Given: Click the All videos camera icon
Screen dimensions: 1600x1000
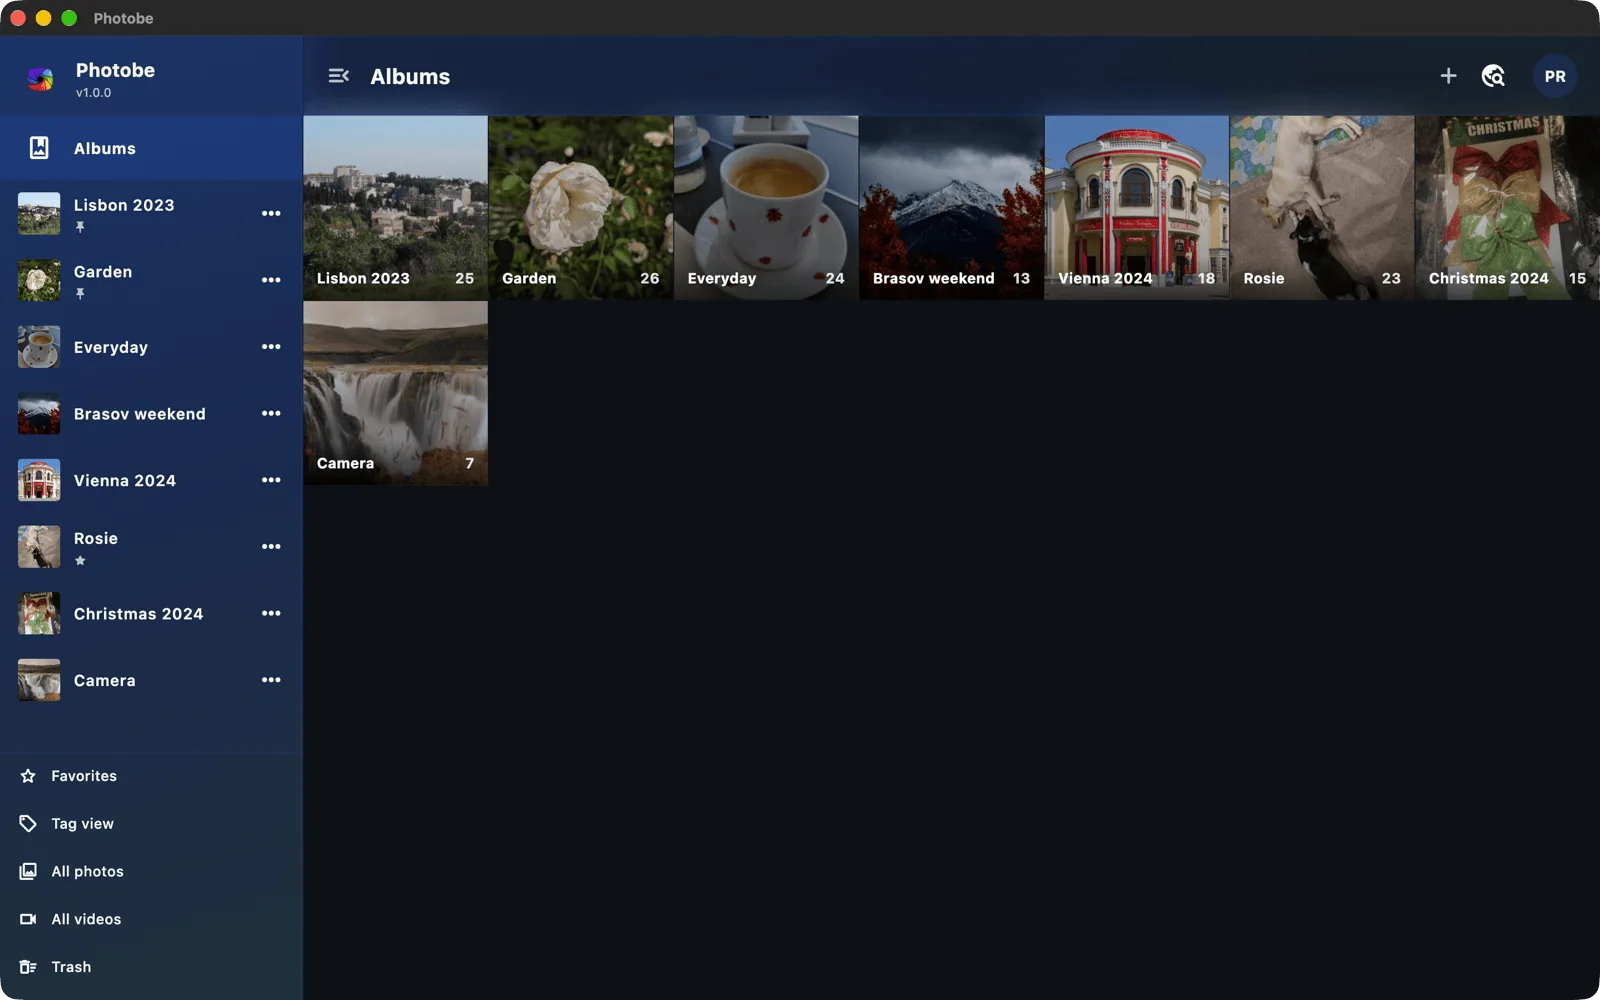Looking at the screenshot, I should click(28, 919).
